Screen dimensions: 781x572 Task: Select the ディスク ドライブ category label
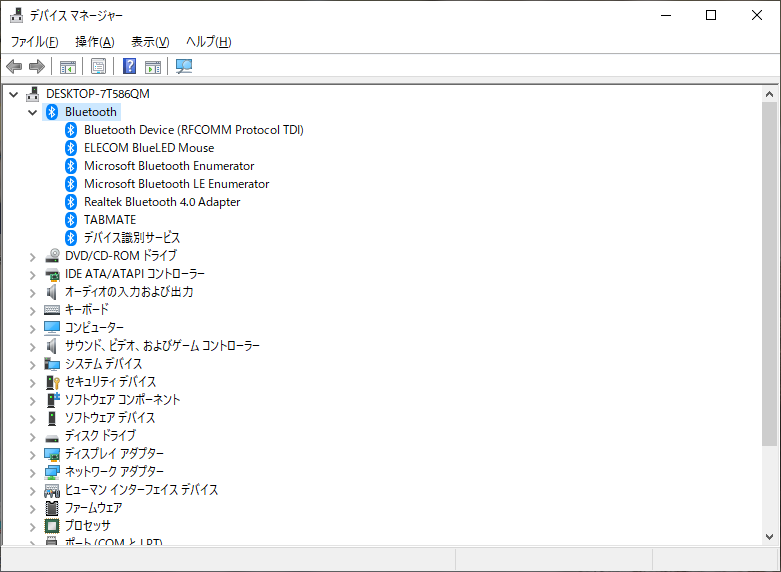click(x=100, y=435)
